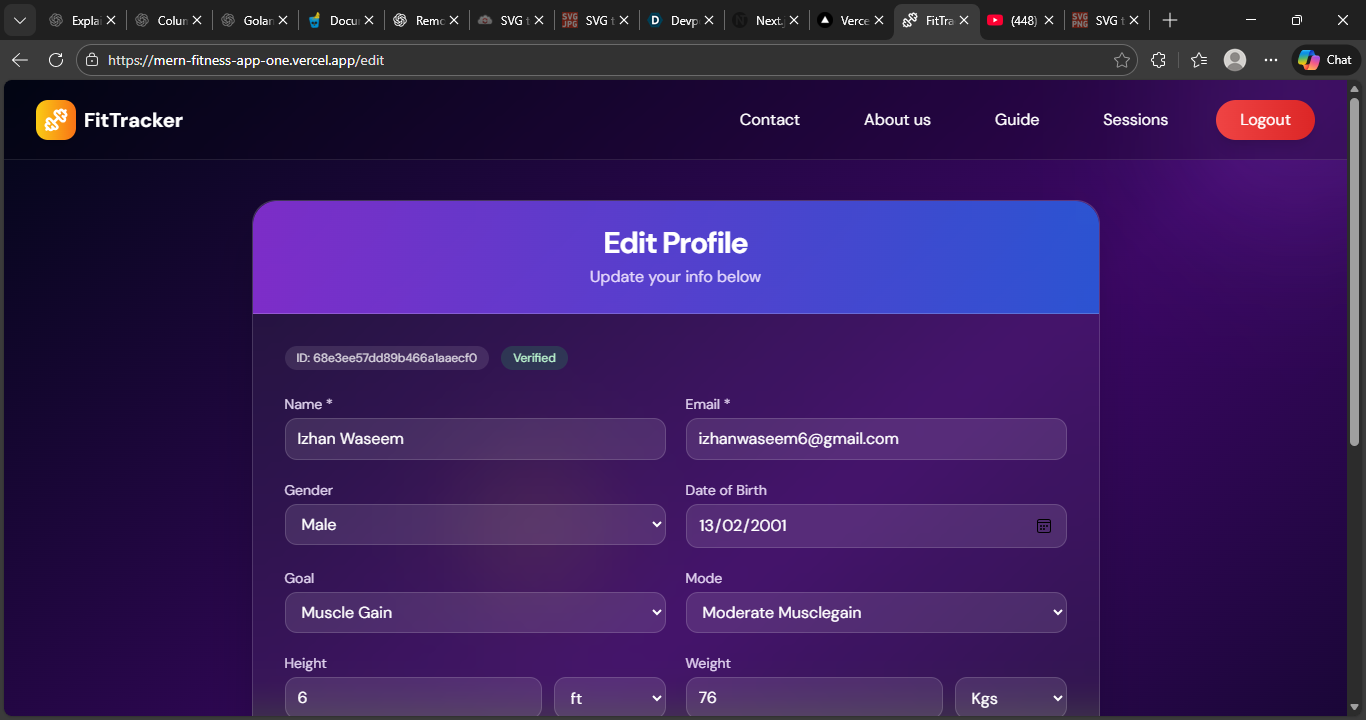Click the page vertical scrollbar

[1354, 270]
